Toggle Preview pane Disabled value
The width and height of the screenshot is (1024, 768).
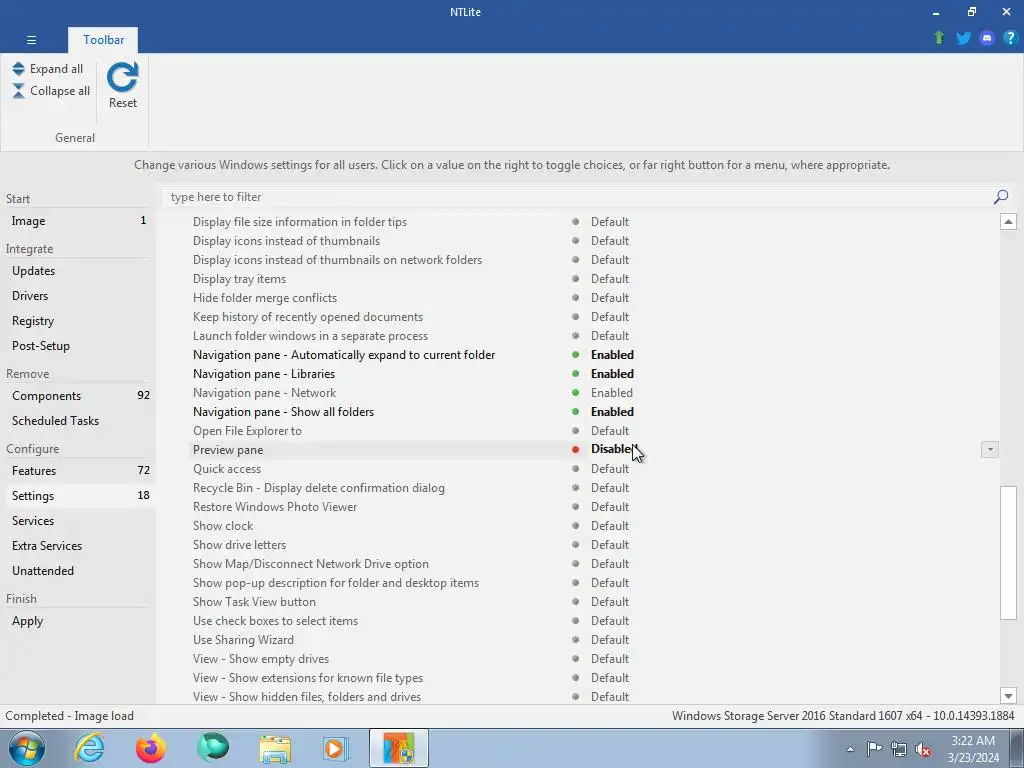tap(612, 449)
